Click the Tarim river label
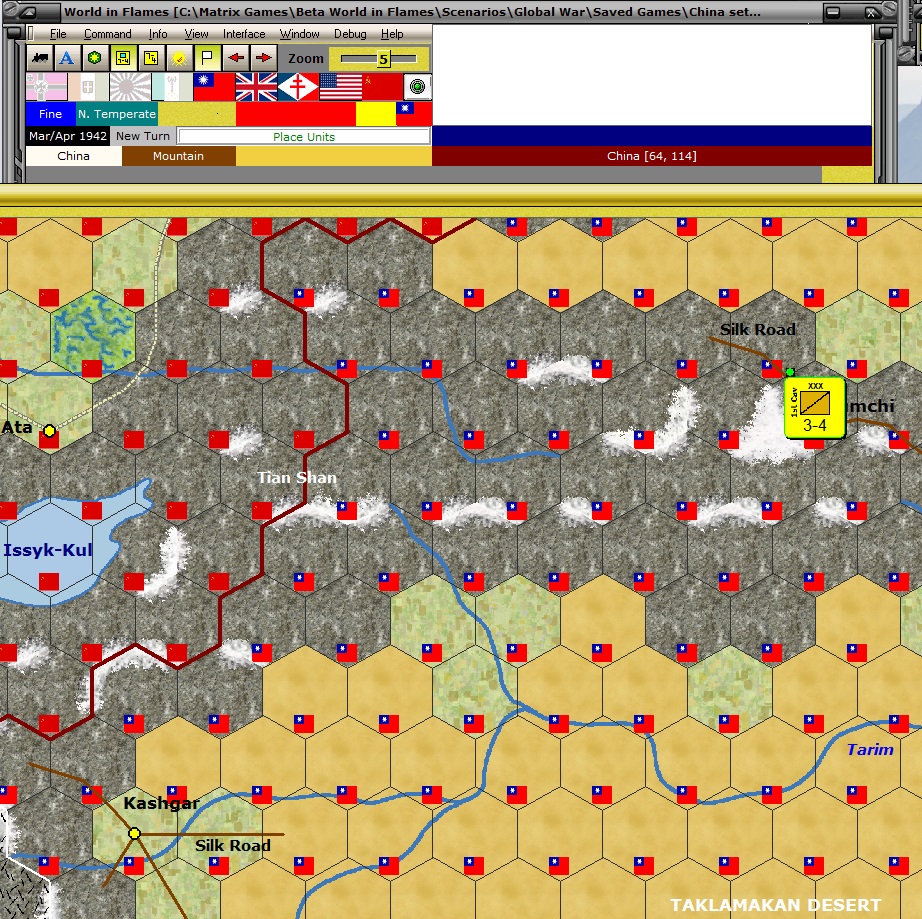The image size is (922, 919). pyautogui.click(x=870, y=750)
